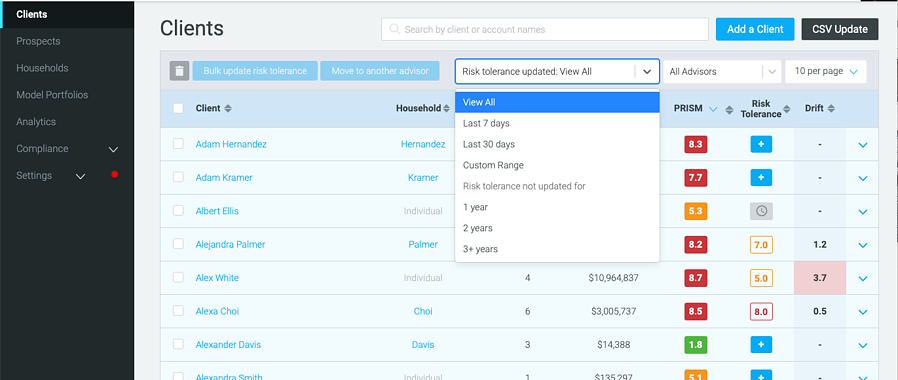Click the Add a Client button
The image size is (898, 380).
[755, 29]
